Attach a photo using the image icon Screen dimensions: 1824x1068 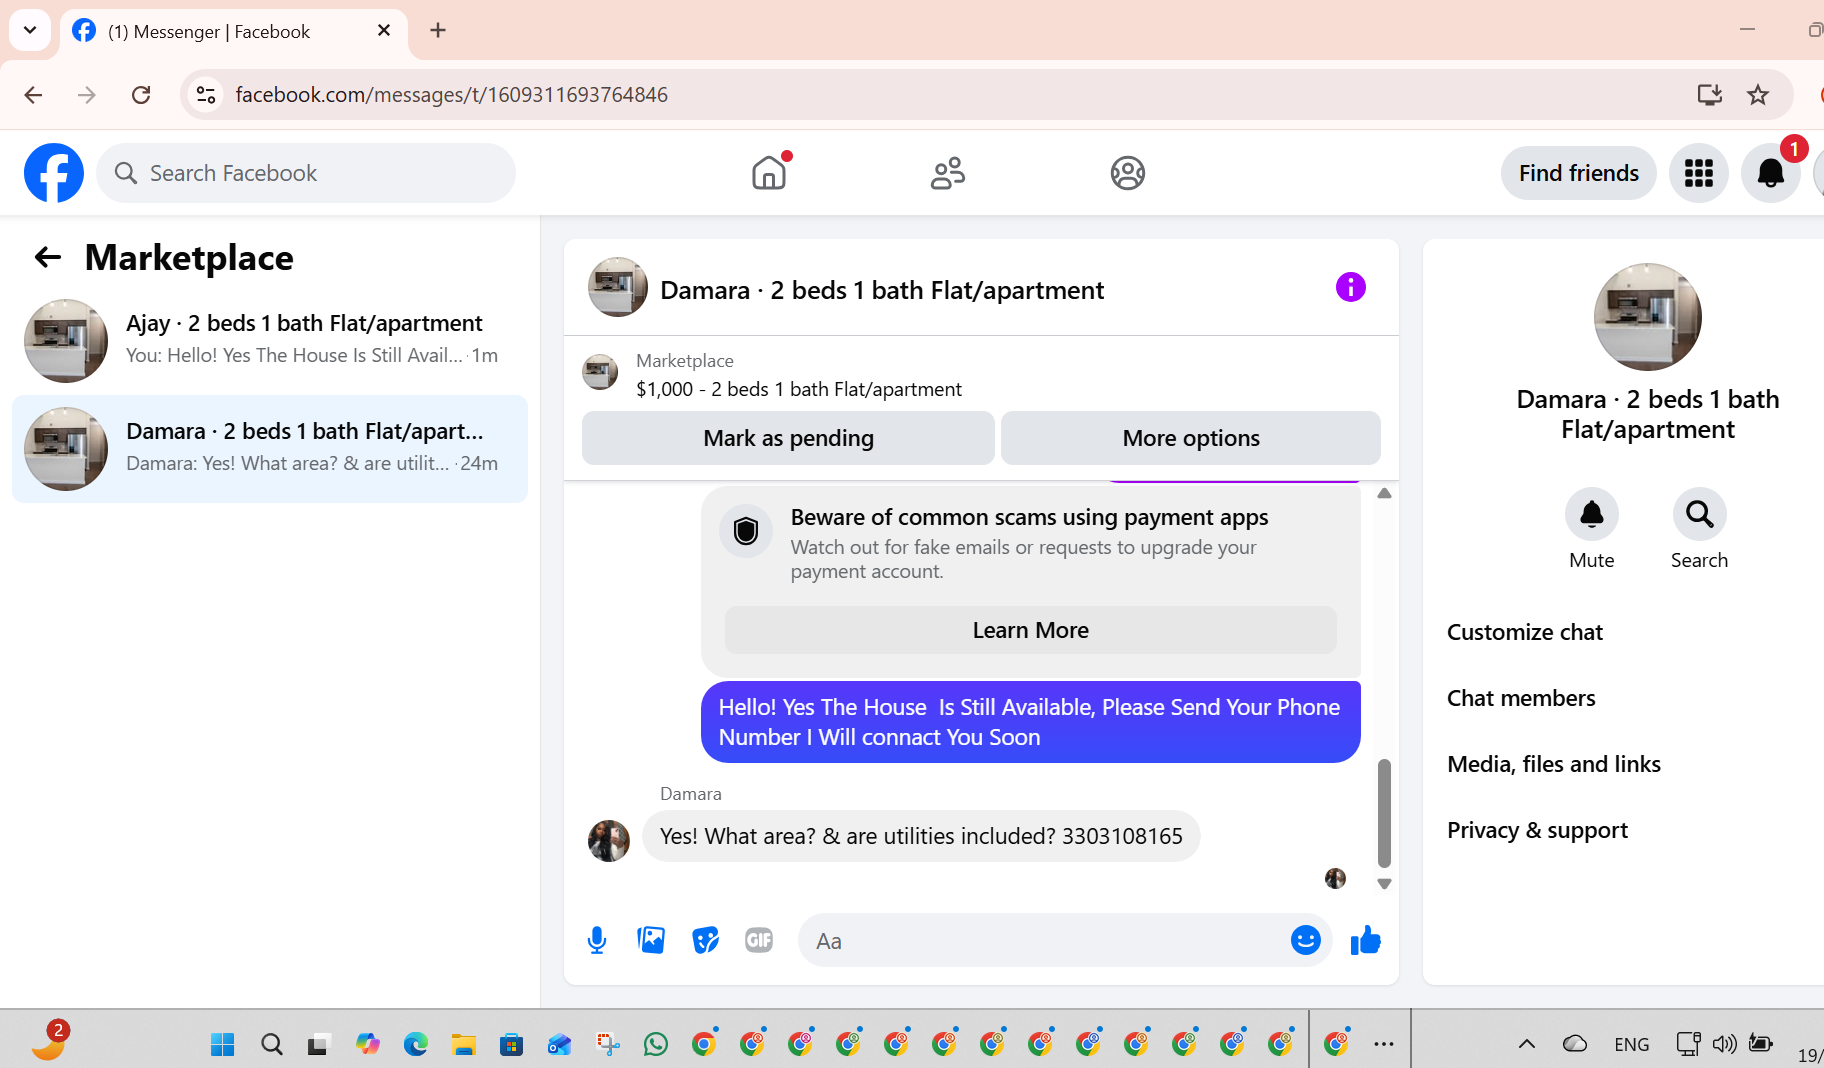[x=651, y=940]
